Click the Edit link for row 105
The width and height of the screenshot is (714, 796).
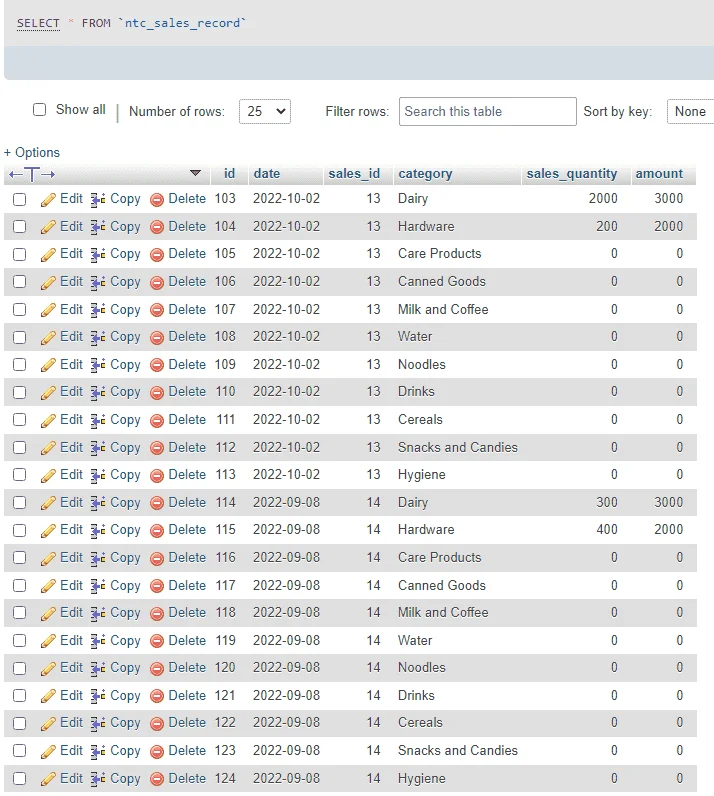click(71, 253)
